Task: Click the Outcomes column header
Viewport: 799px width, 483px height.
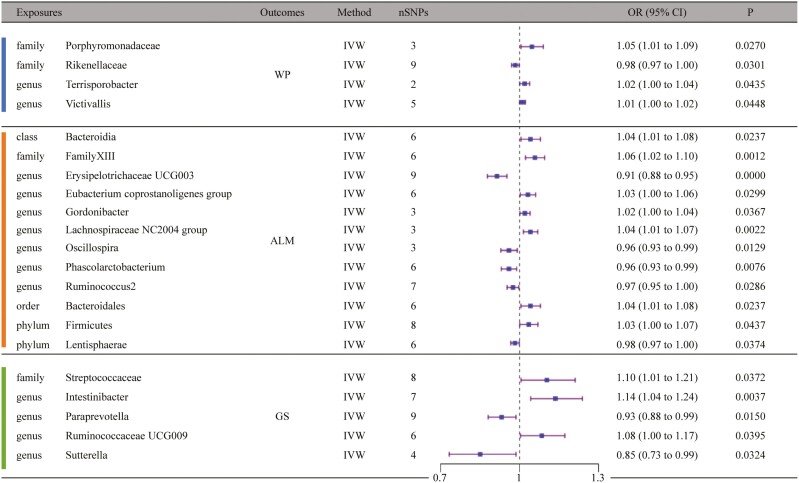Action: coord(282,12)
